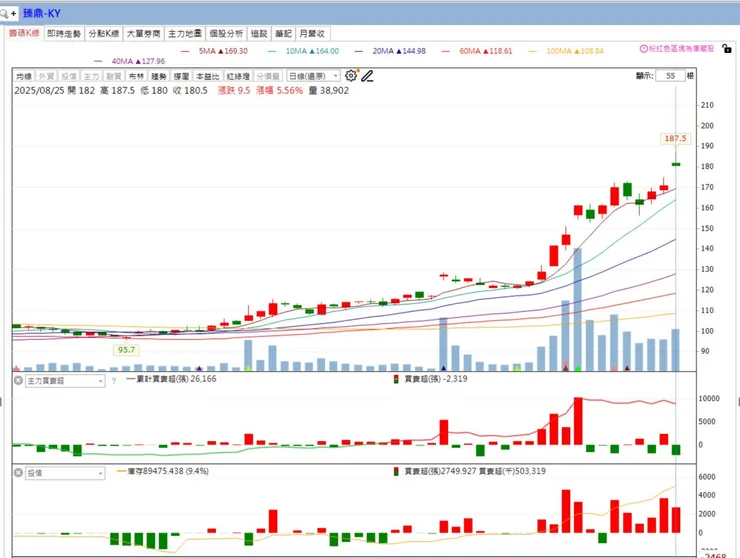Click the 95.7 low price label
Image resolution: width=740 pixels, height=558 pixels.
point(126,350)
